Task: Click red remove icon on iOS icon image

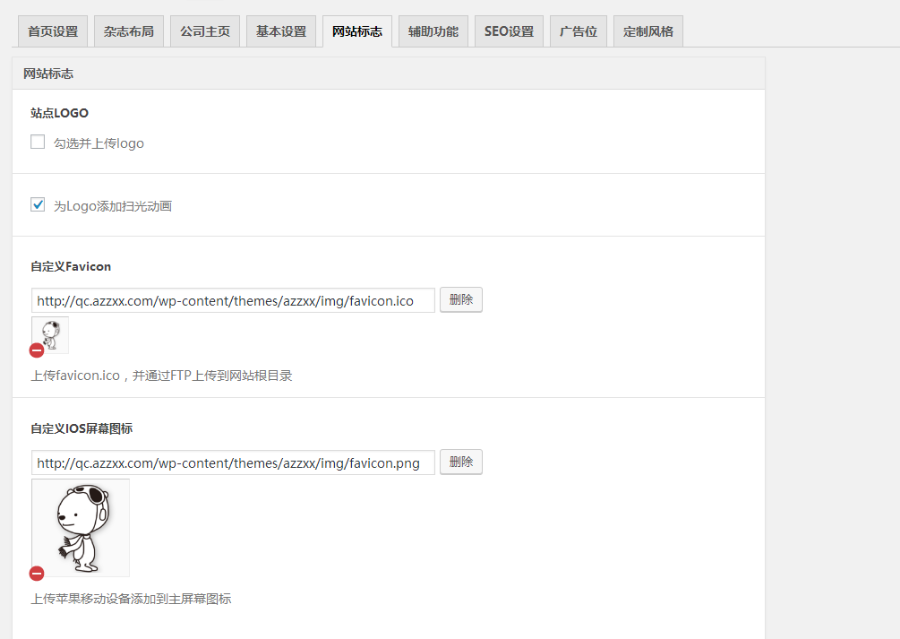Action: tap(37, 574)
